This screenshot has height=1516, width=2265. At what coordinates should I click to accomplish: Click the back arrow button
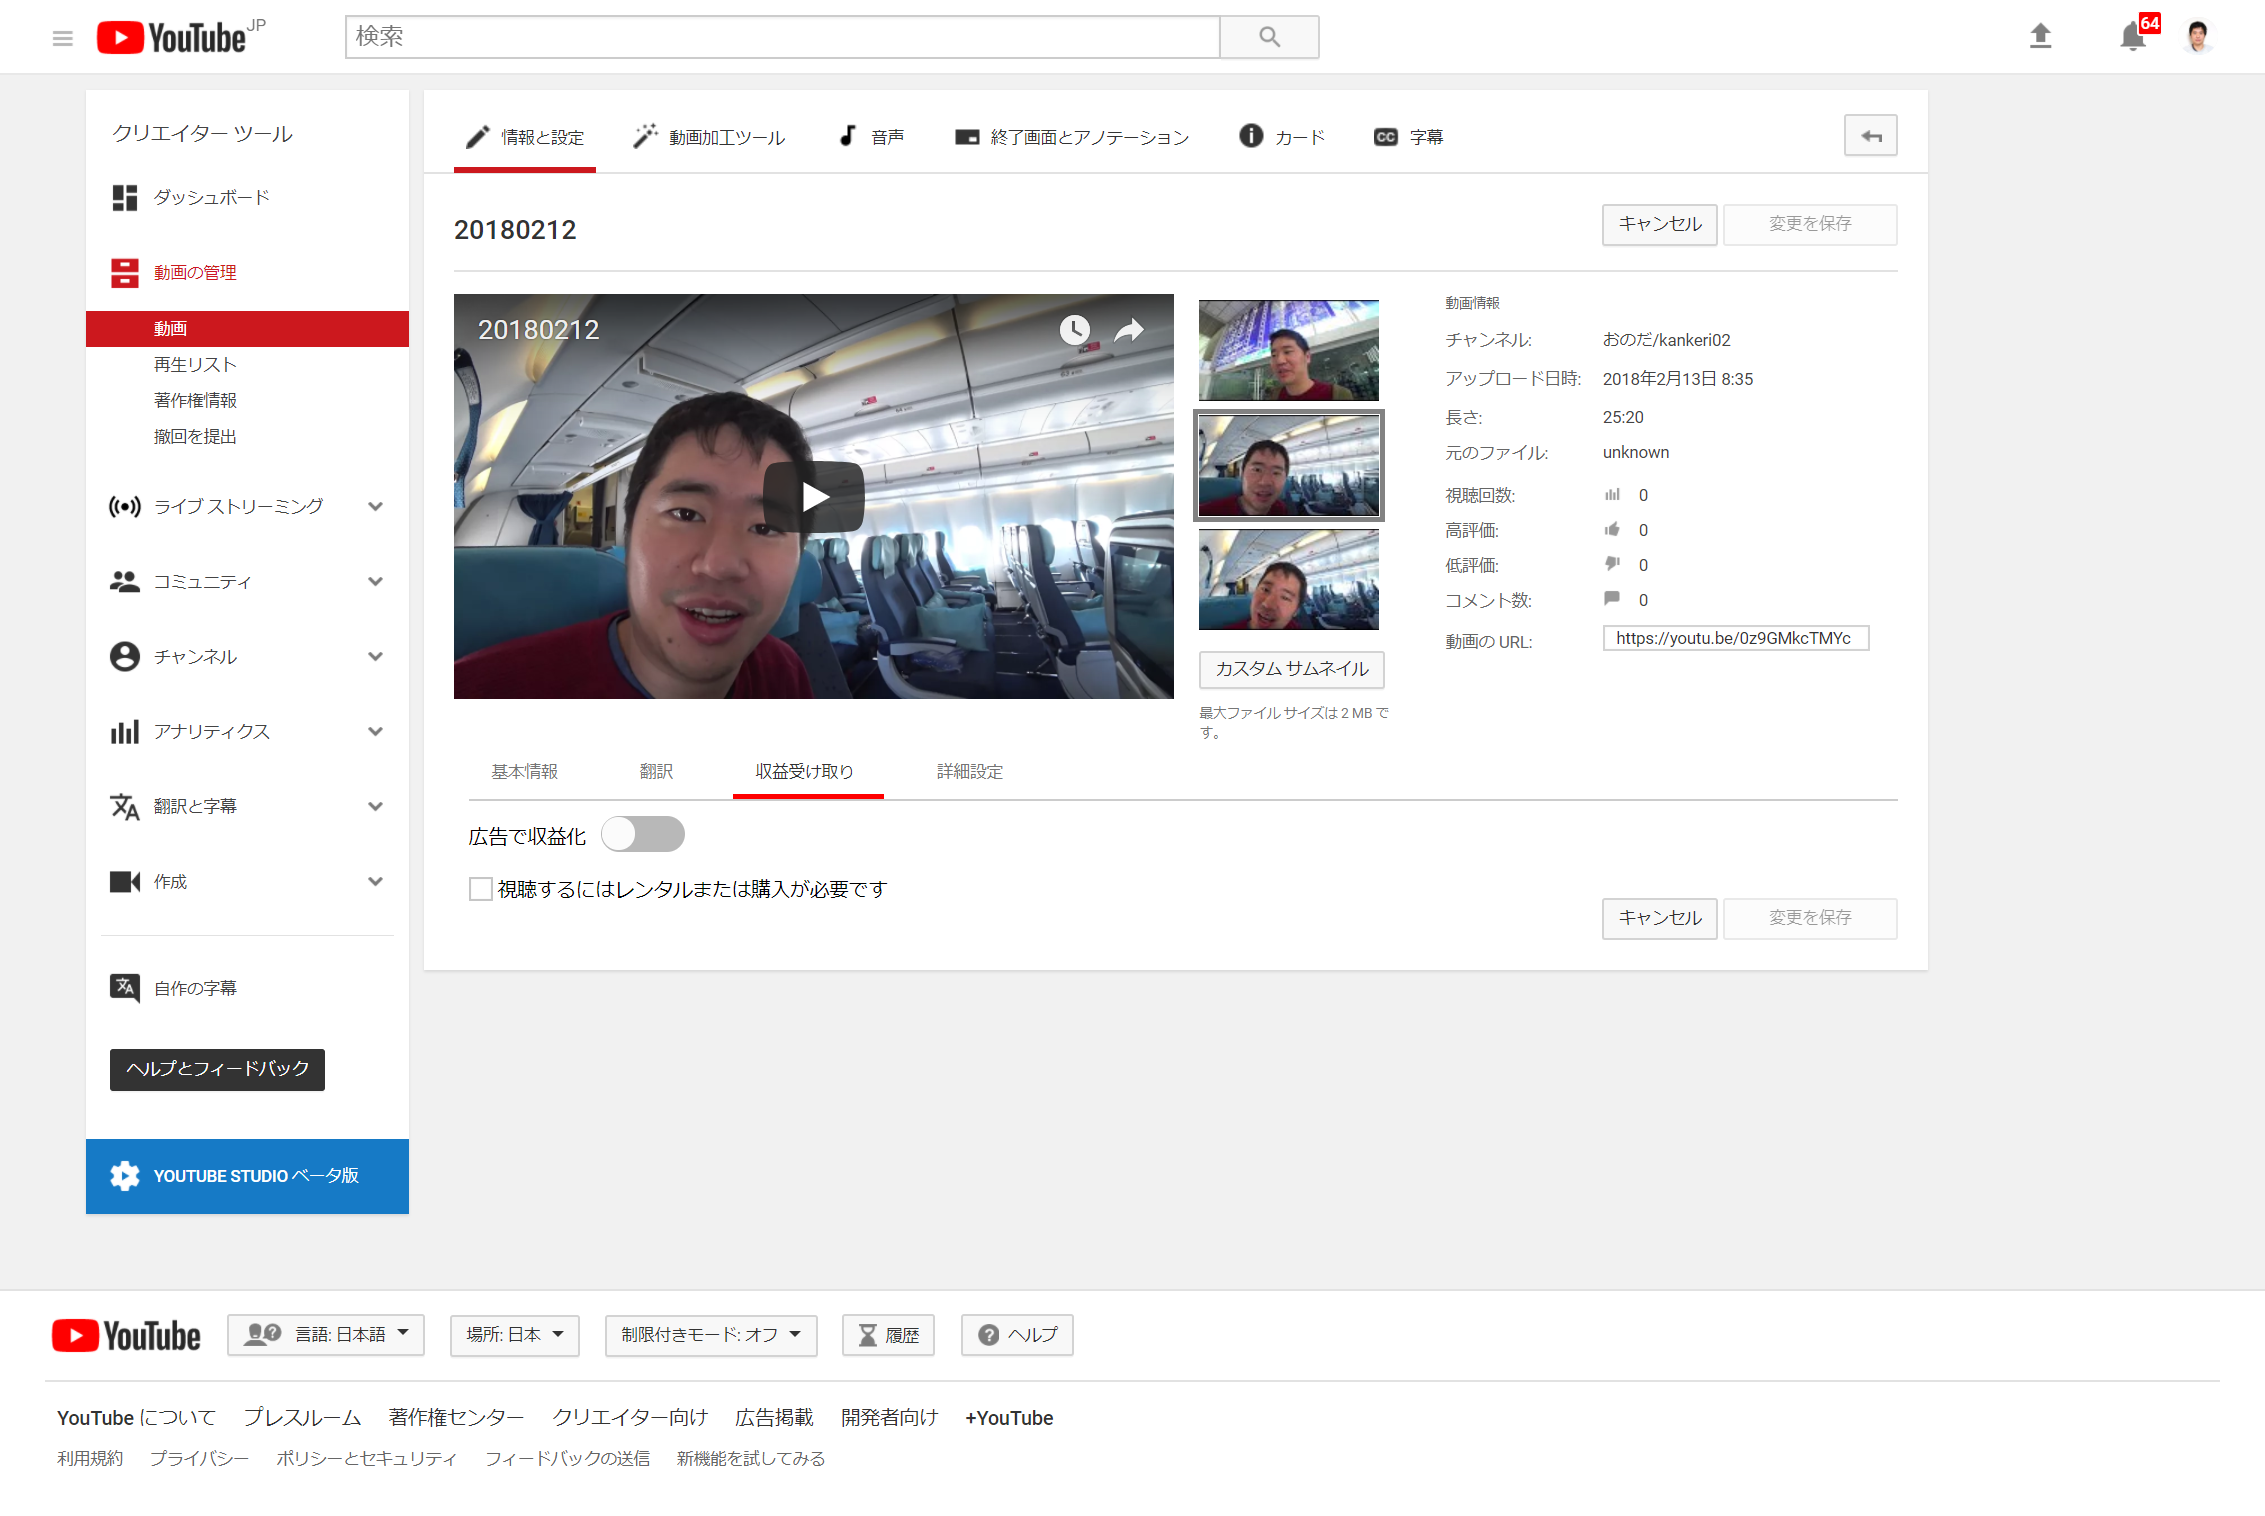coord(1870,136)
